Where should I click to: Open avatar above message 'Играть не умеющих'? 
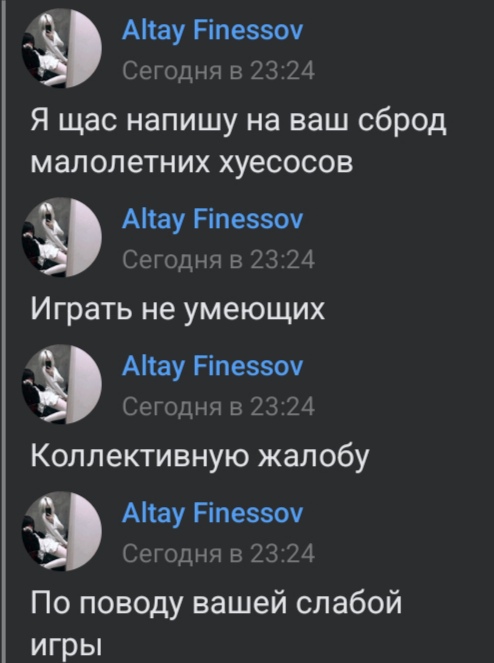coord(62,237)
